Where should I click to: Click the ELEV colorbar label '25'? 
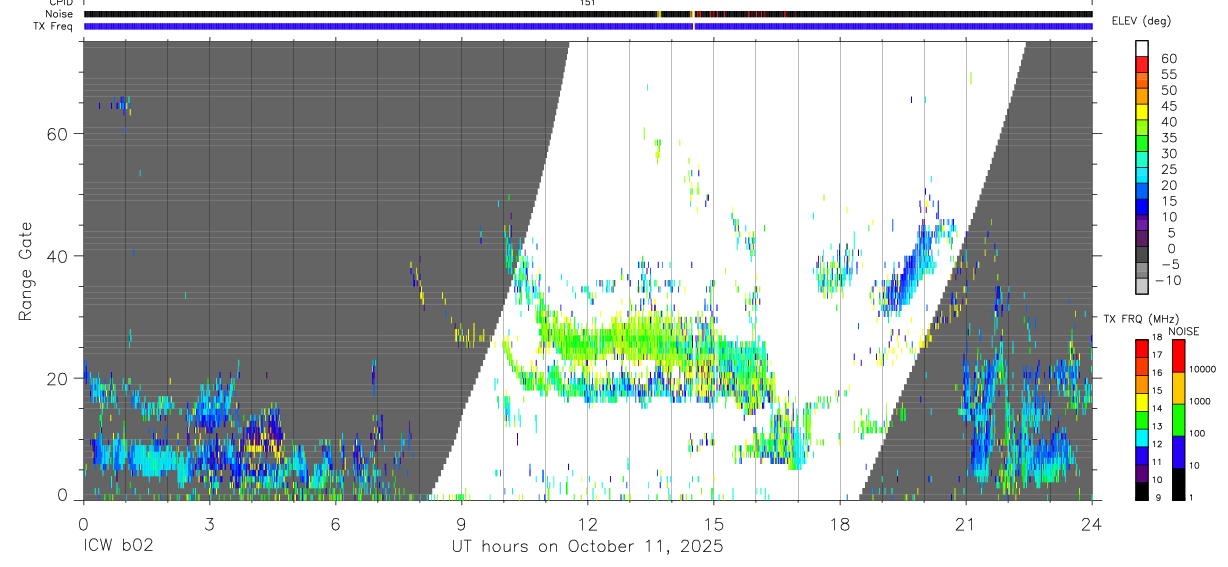click(1169, 169)
